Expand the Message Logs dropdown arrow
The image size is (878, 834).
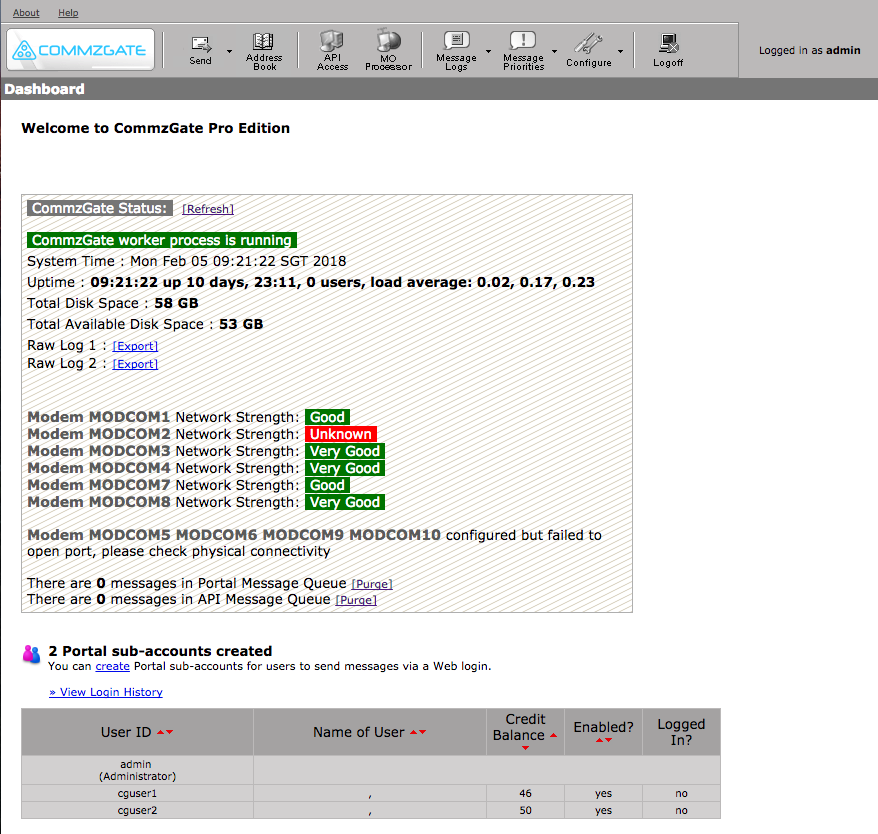click(488, 51)
